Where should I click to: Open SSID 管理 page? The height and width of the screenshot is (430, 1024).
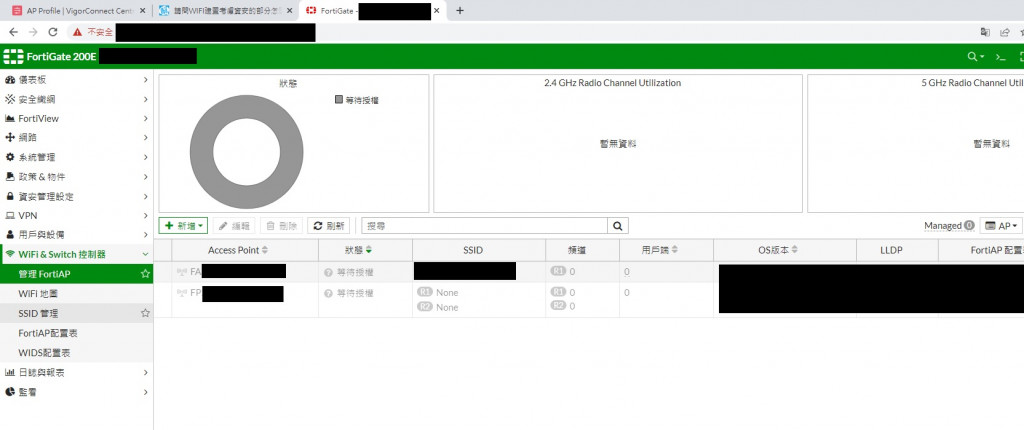76,313
